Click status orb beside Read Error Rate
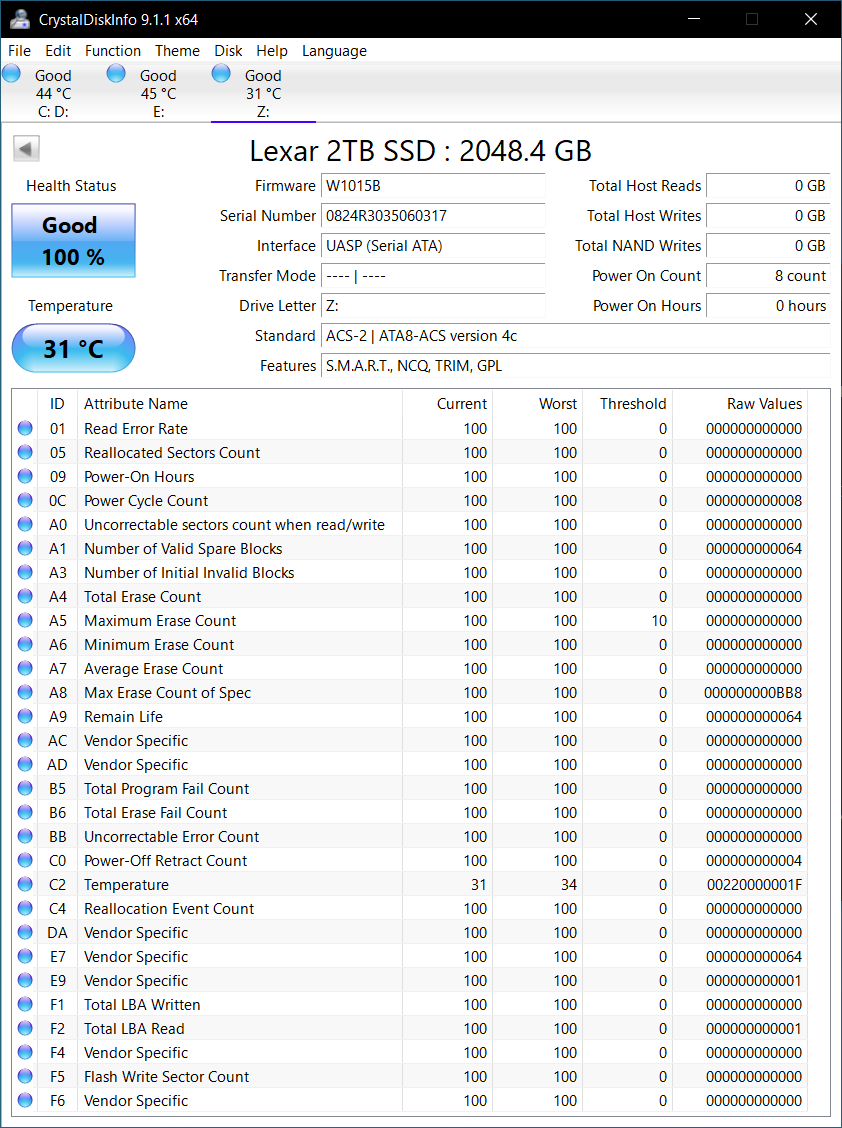Image resolution: width=842 pixels, height=1128 pixels. pos(25,429)
